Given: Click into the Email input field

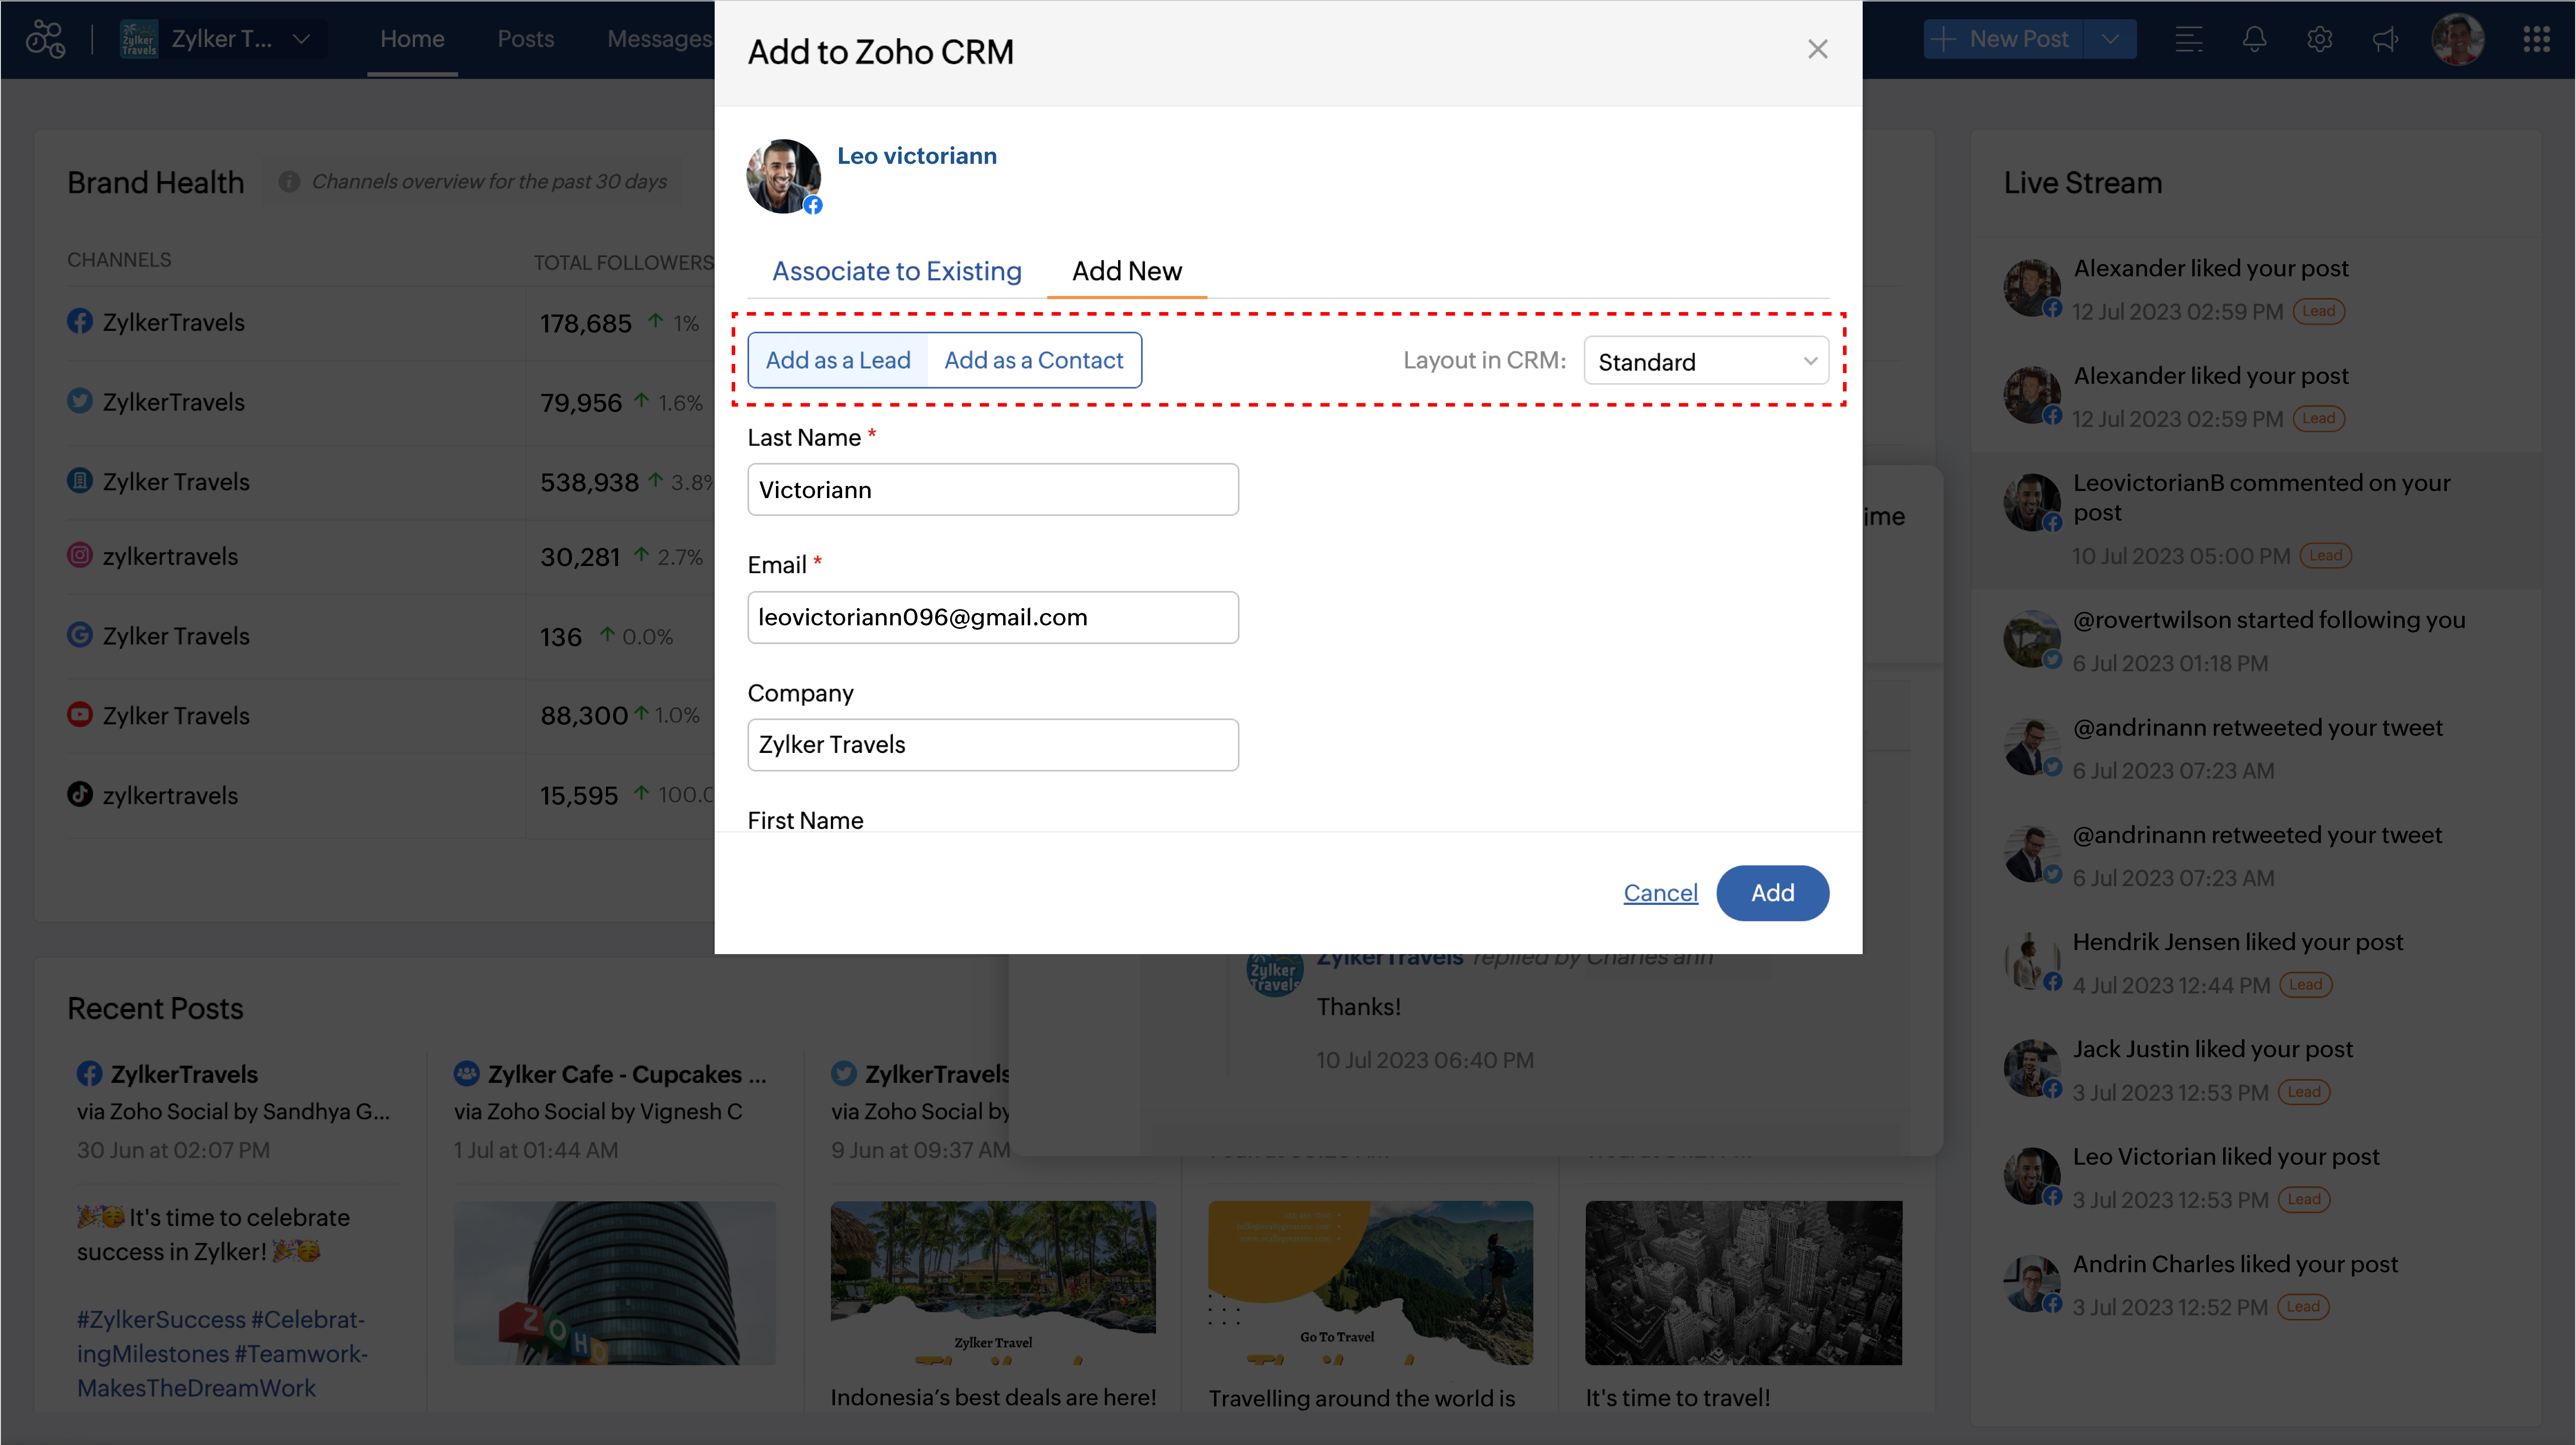Looking at the screenshot, I should 992,617.
